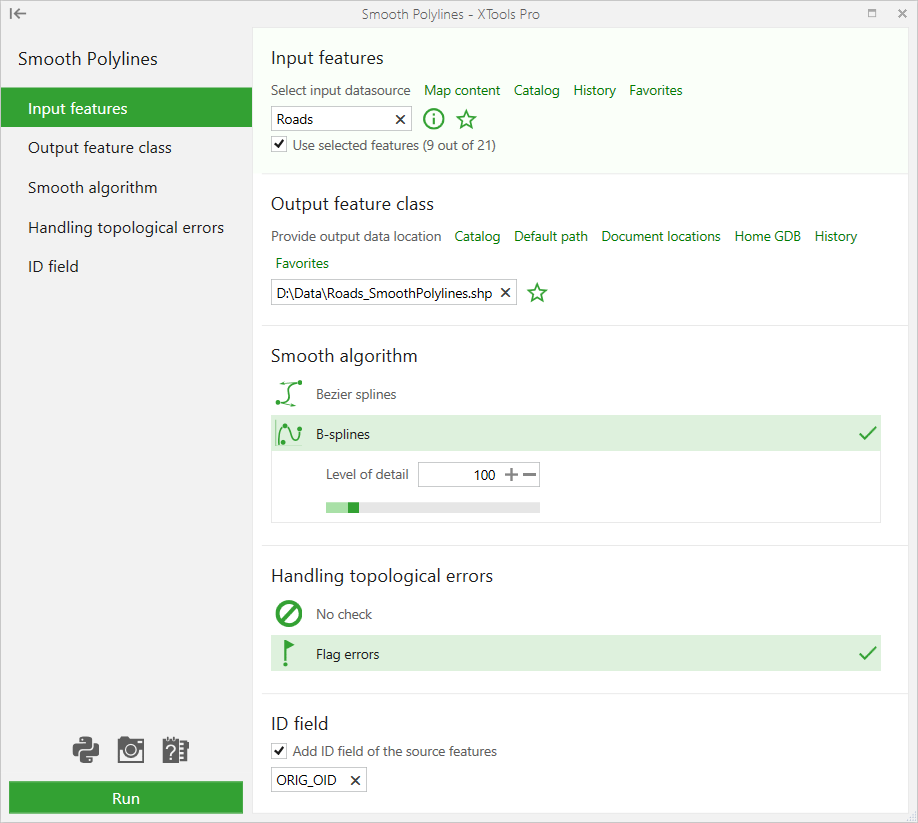The width and height of the screenshot is (918, 823).
Task: Go to Handling topological errors section
Action: pyautogui.click(x=126, y=227)
